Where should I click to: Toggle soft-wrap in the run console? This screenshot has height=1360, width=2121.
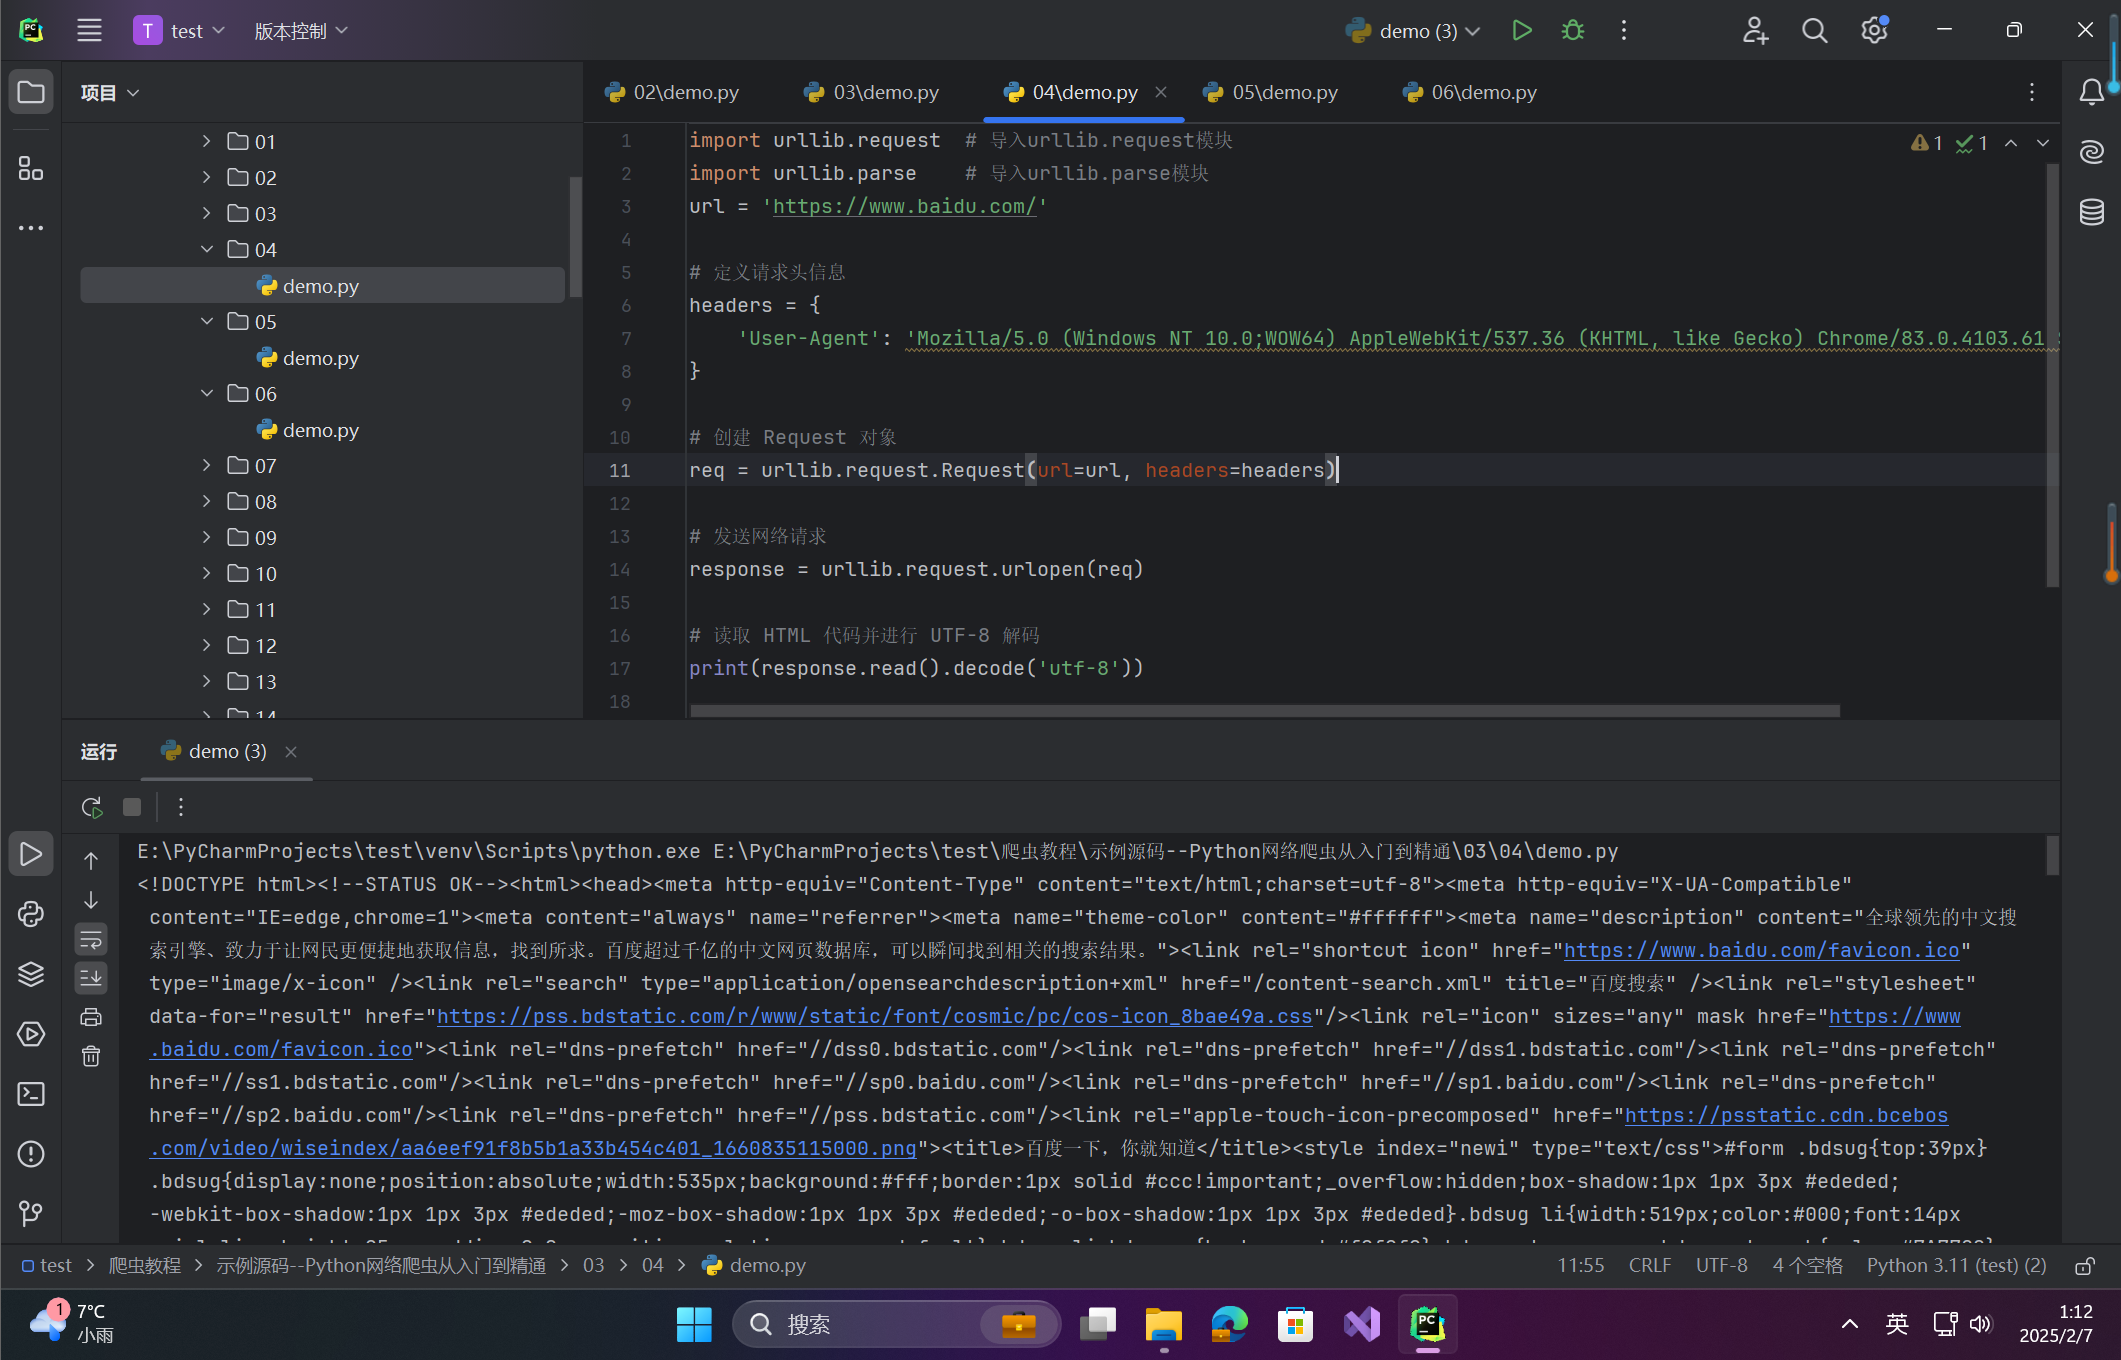pos(91,939)
